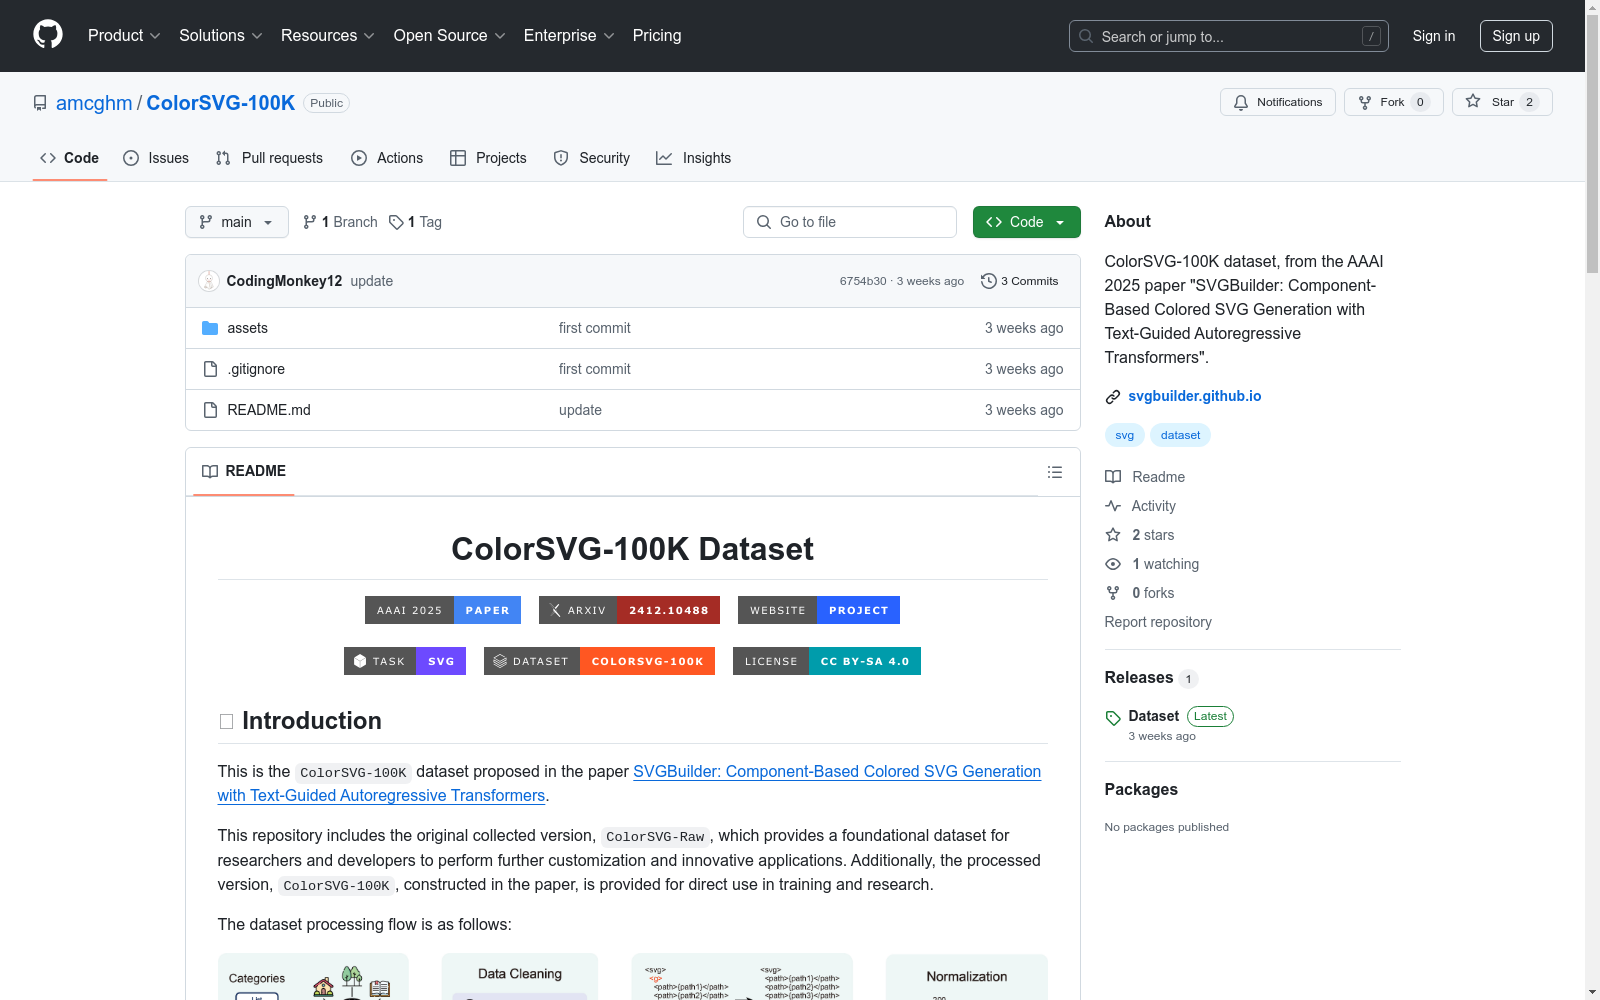The width and height of the screenshot is (1600, 1000).
Task: Click the assets folder icon
Action: [210, 328]
